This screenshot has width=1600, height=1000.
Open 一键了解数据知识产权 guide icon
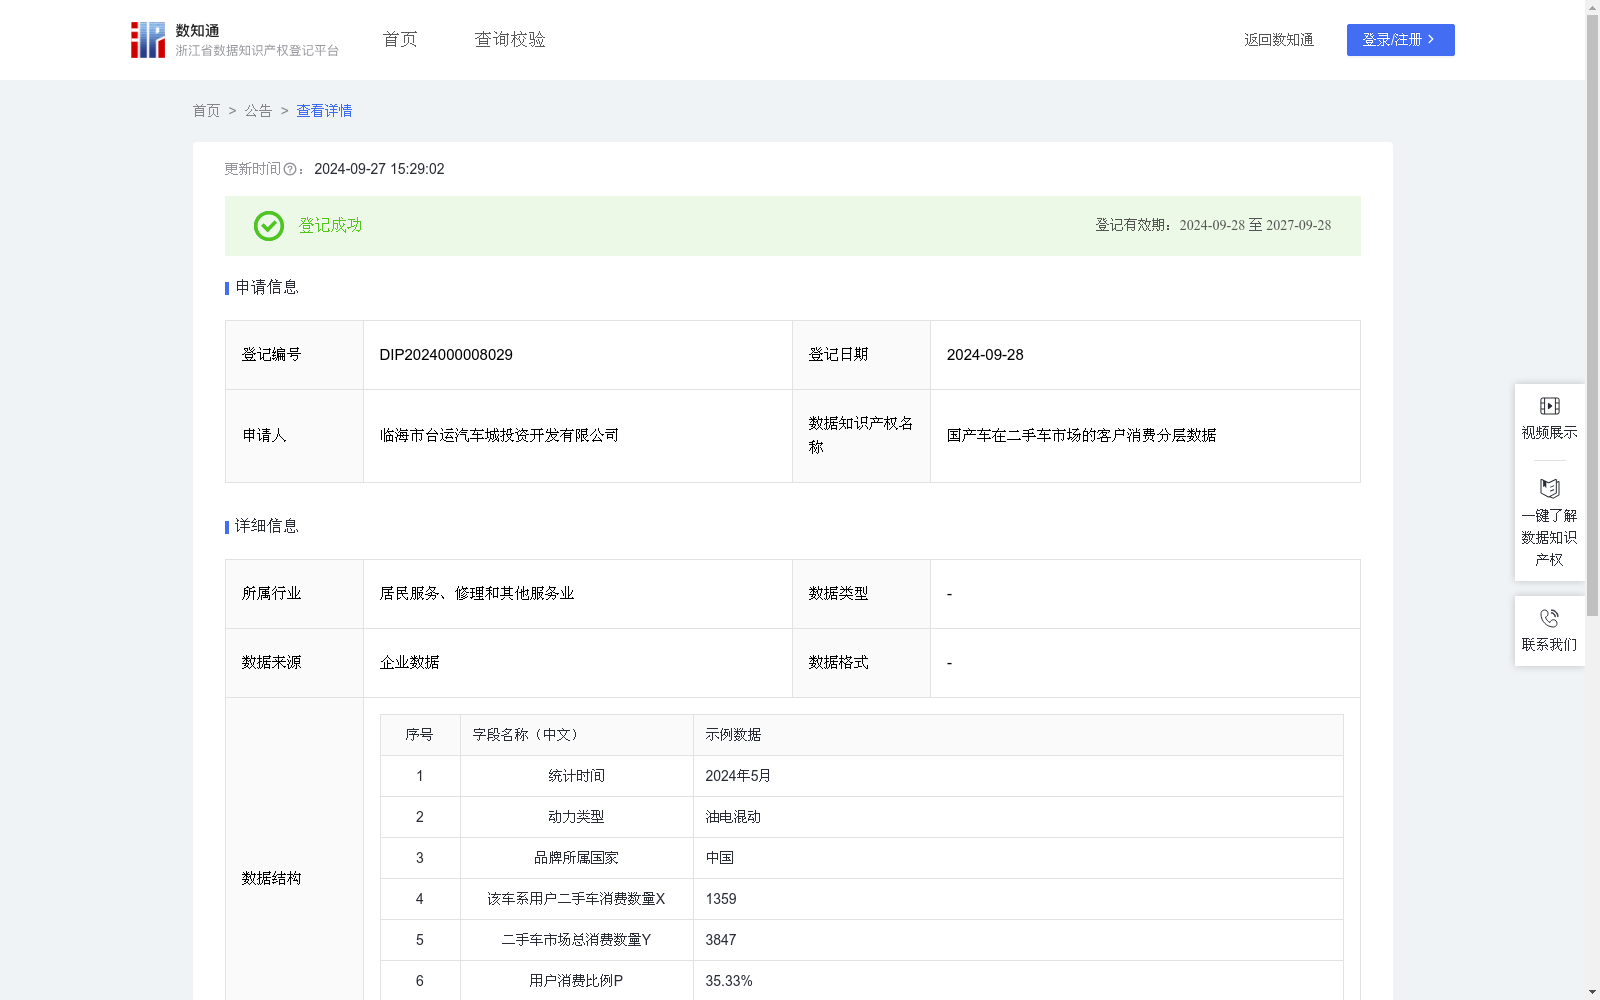(x=1549, y=488)
